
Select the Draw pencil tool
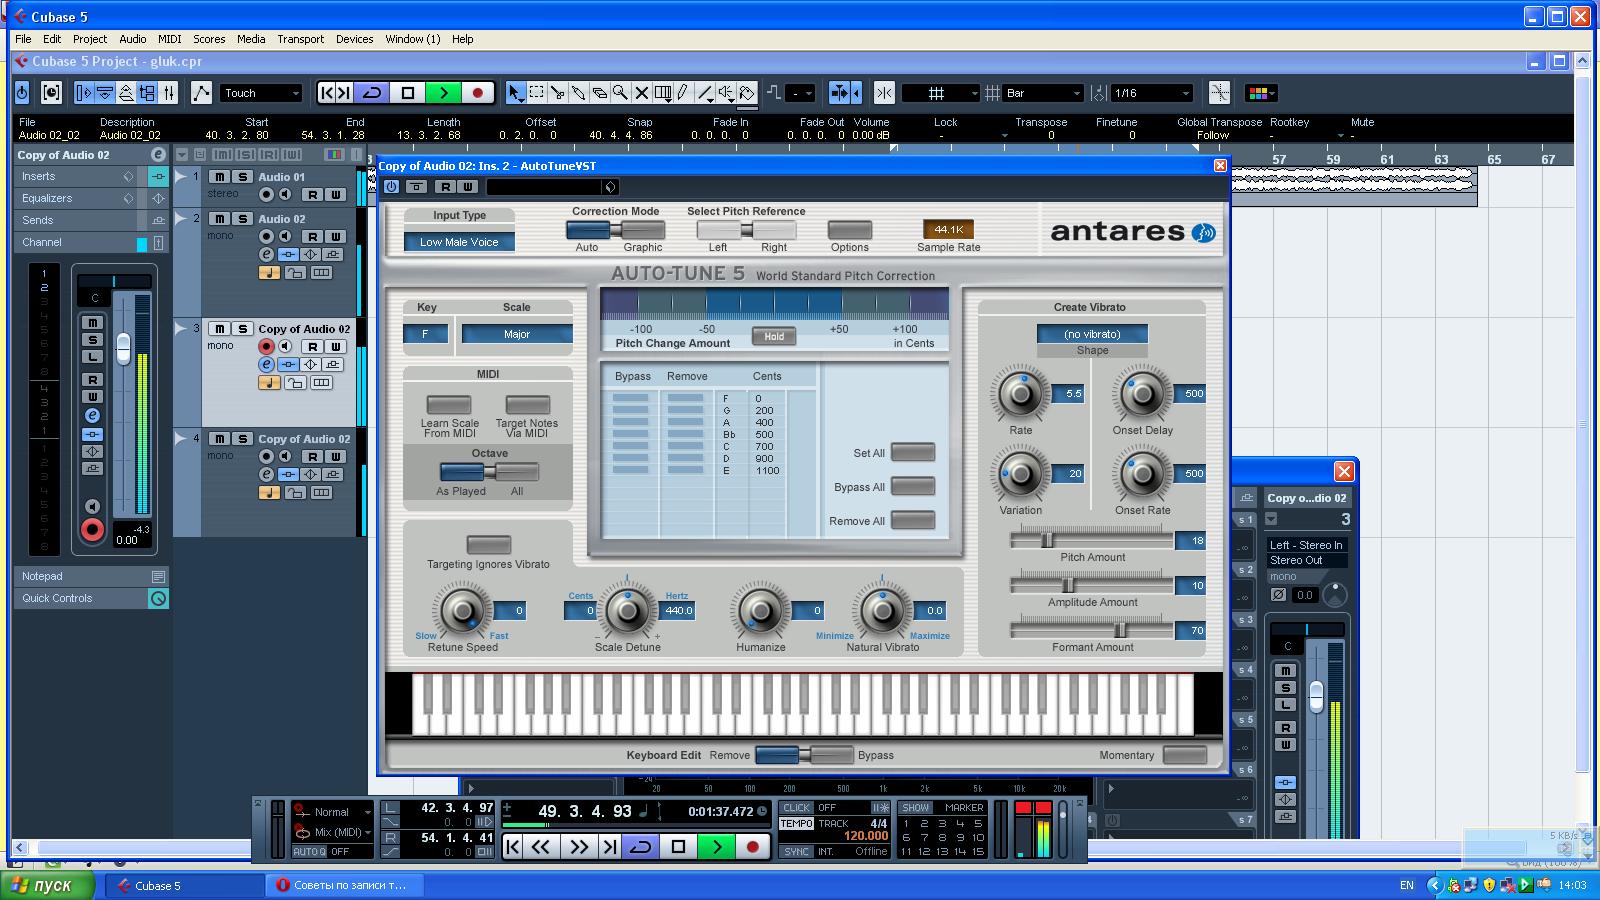point(683,93)
